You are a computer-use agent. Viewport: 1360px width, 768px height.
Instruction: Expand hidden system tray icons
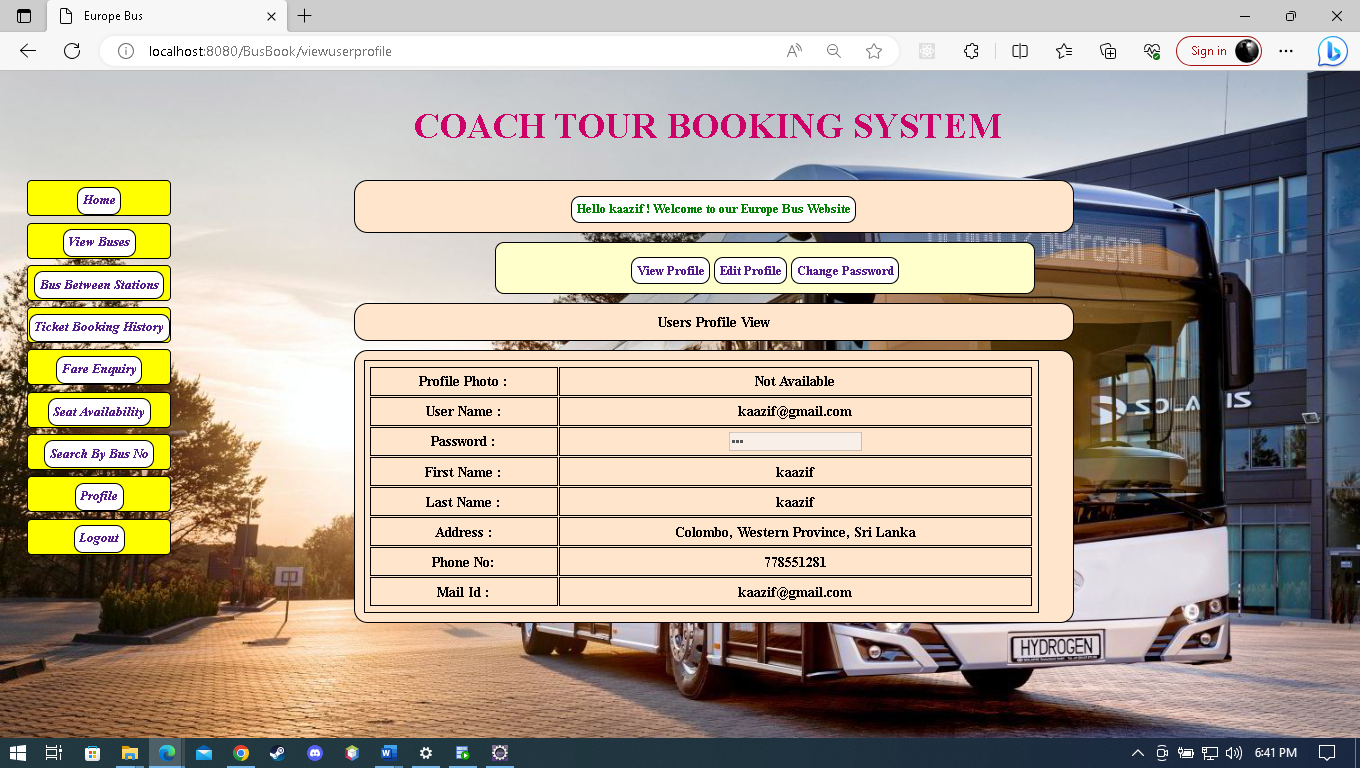(1138, 753)
